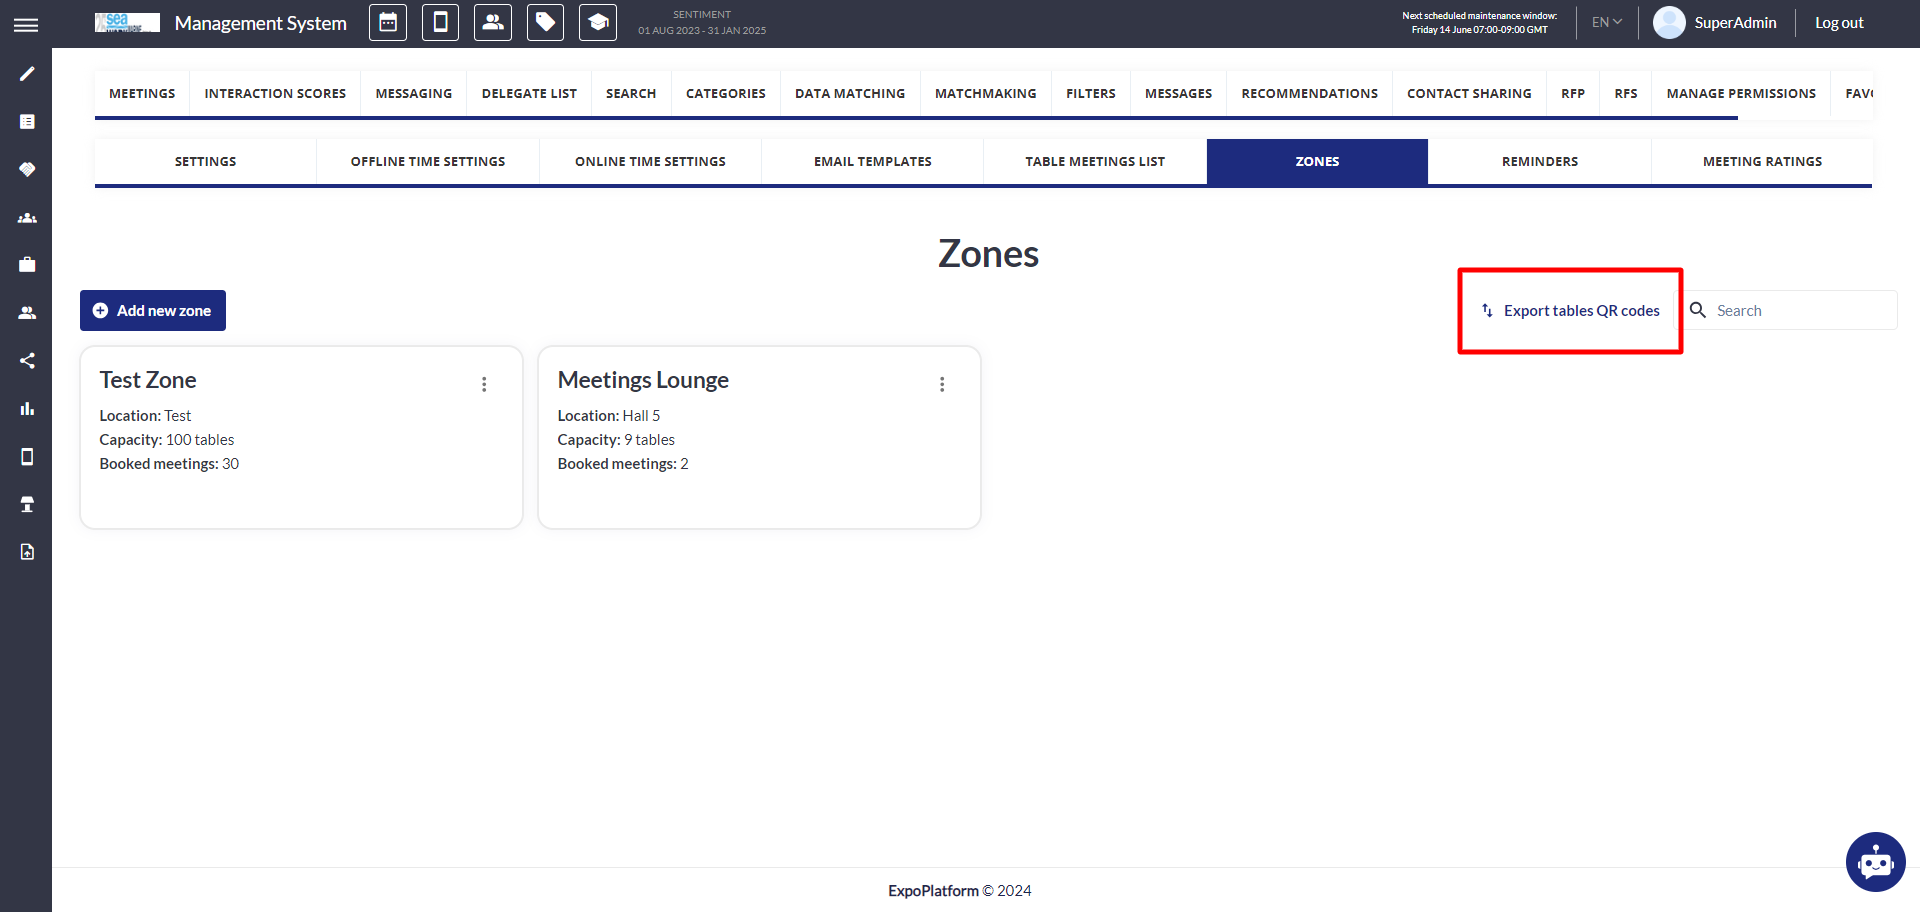Screen dimensions: 1920x912
Task: Open the people icon in the top bar
Action: click(493, 23)
